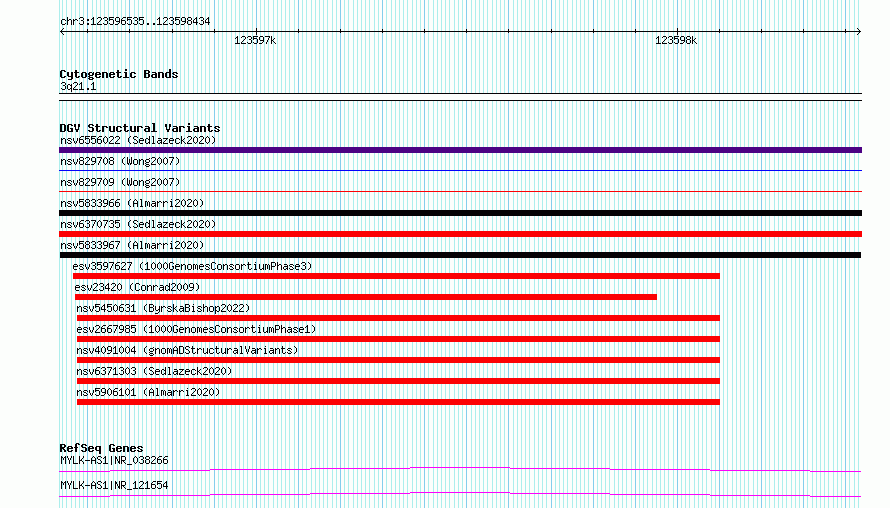Click the MYLK-AS1|NR_038266 gene label
The image size is (890, 508).
(114, 460)
